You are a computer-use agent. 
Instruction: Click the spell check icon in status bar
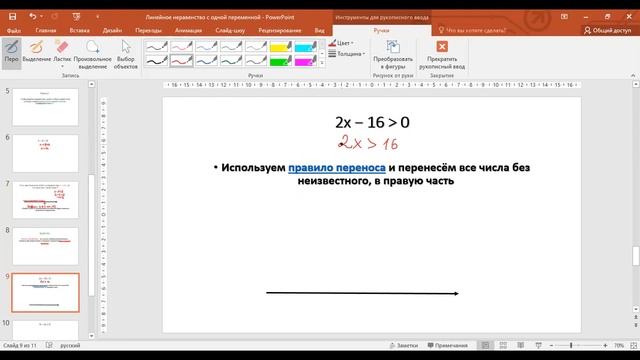click(49, 345)
